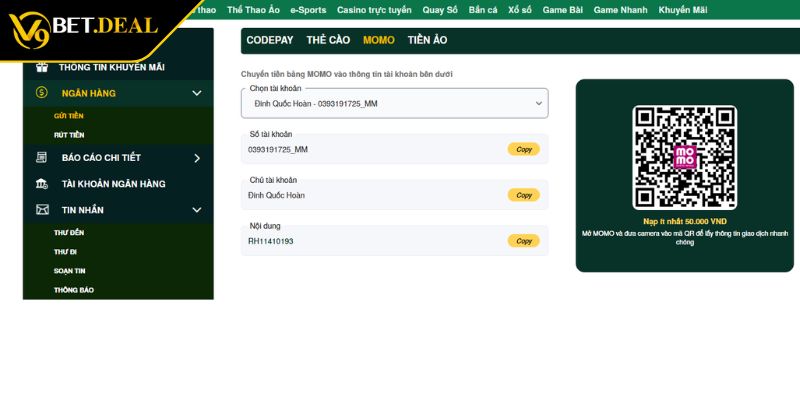Screen dimensions: 800x400
Task: Collapse the Ngân Hàng section chevron
Action: point(197,93)
